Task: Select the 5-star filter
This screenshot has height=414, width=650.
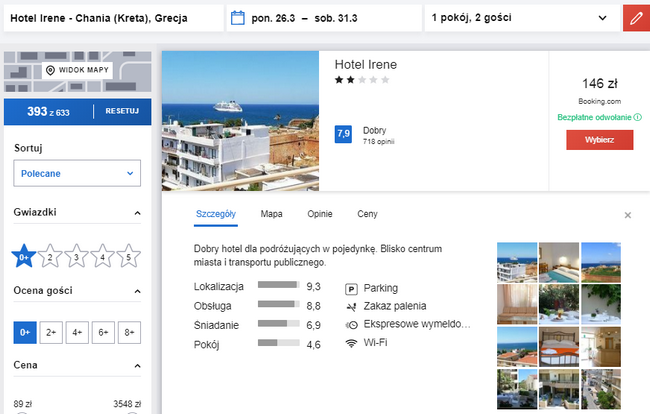Action: [x=129, y=257]
